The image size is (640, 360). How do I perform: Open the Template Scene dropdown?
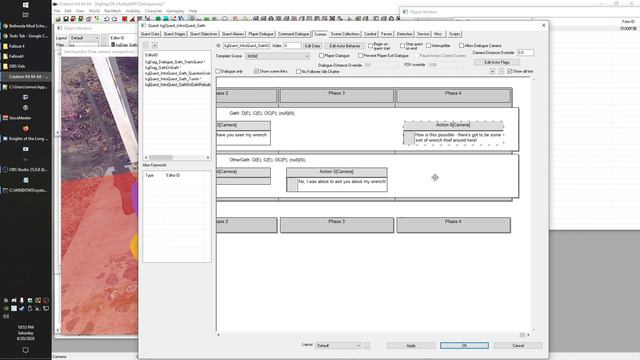(278, 56)
